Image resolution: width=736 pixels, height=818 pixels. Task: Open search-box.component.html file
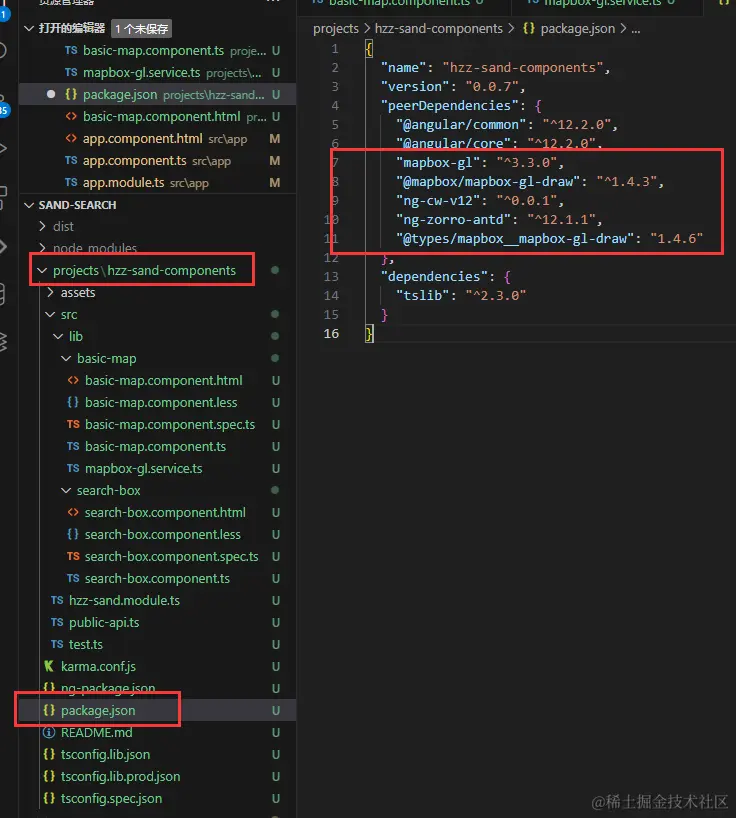(x=157, y=513)
